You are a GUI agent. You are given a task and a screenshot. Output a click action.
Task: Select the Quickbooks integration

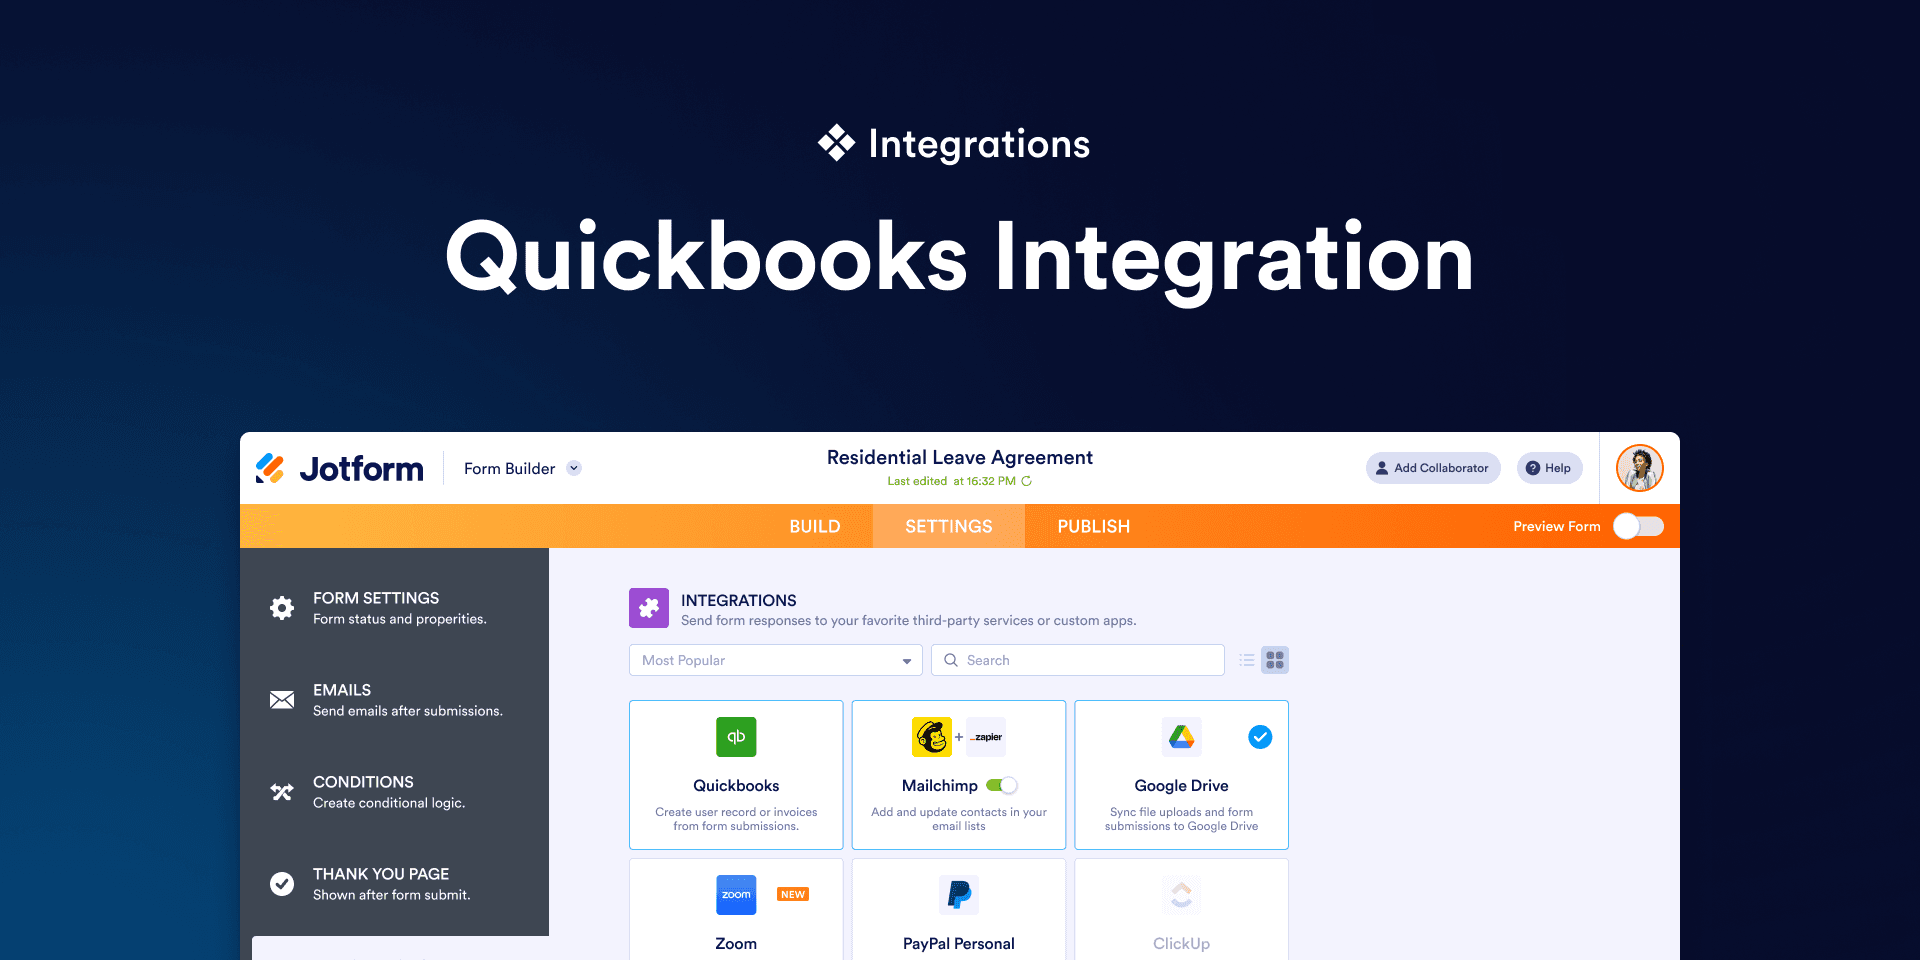(x=736, y=775)
